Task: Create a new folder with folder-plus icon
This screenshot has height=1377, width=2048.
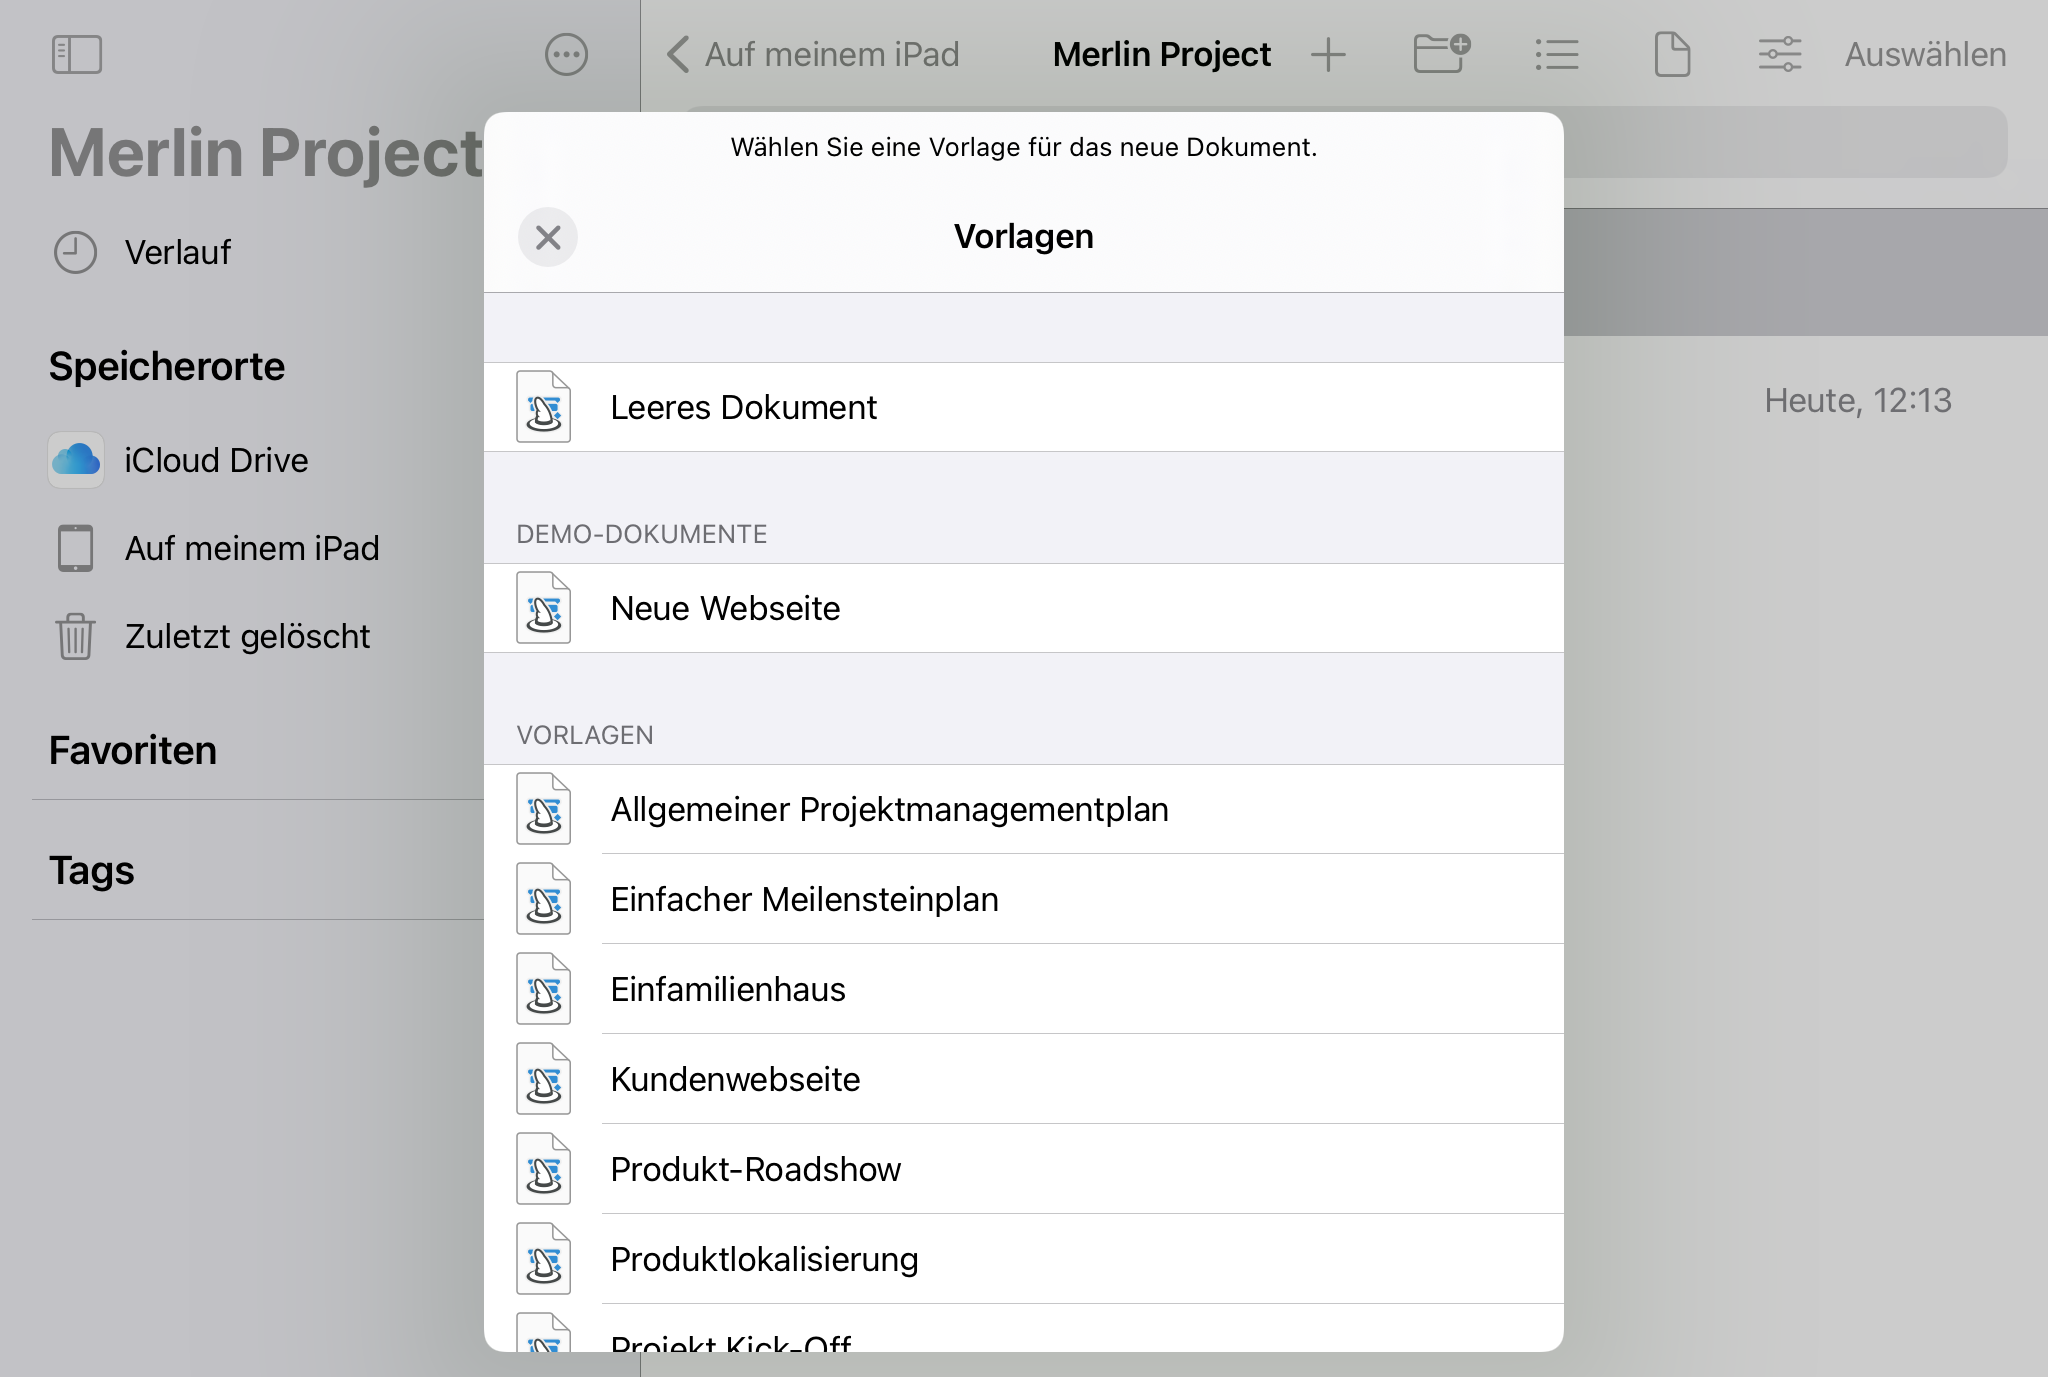Action: 1441,54
